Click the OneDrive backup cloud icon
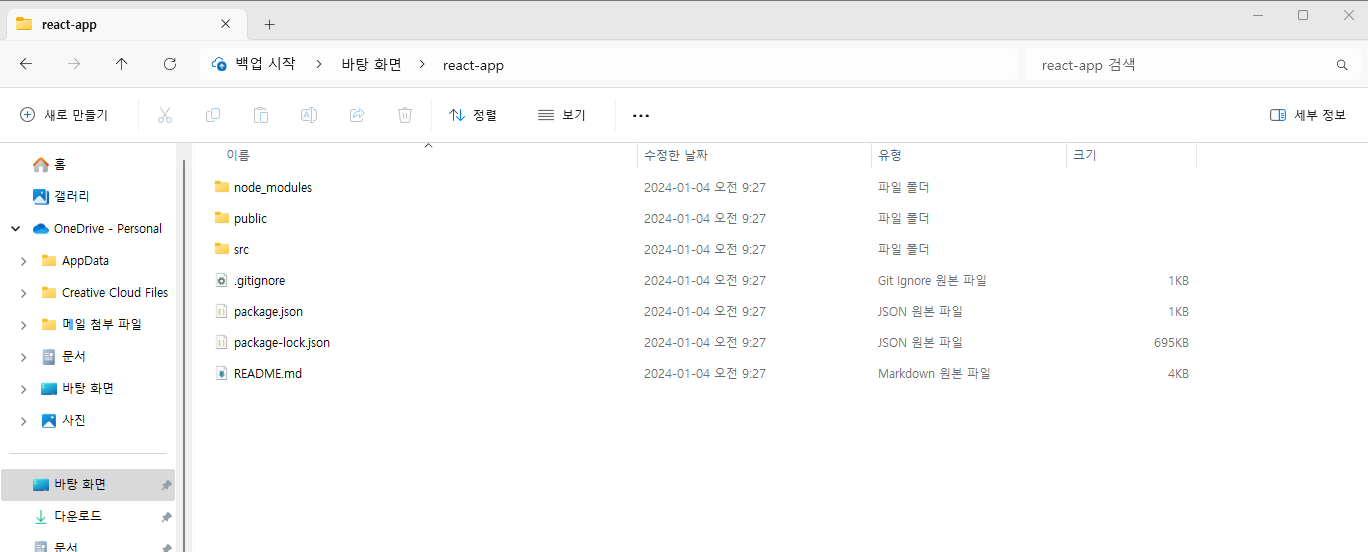This screenshot has width=1368, height=552. [x=219, y=64]
